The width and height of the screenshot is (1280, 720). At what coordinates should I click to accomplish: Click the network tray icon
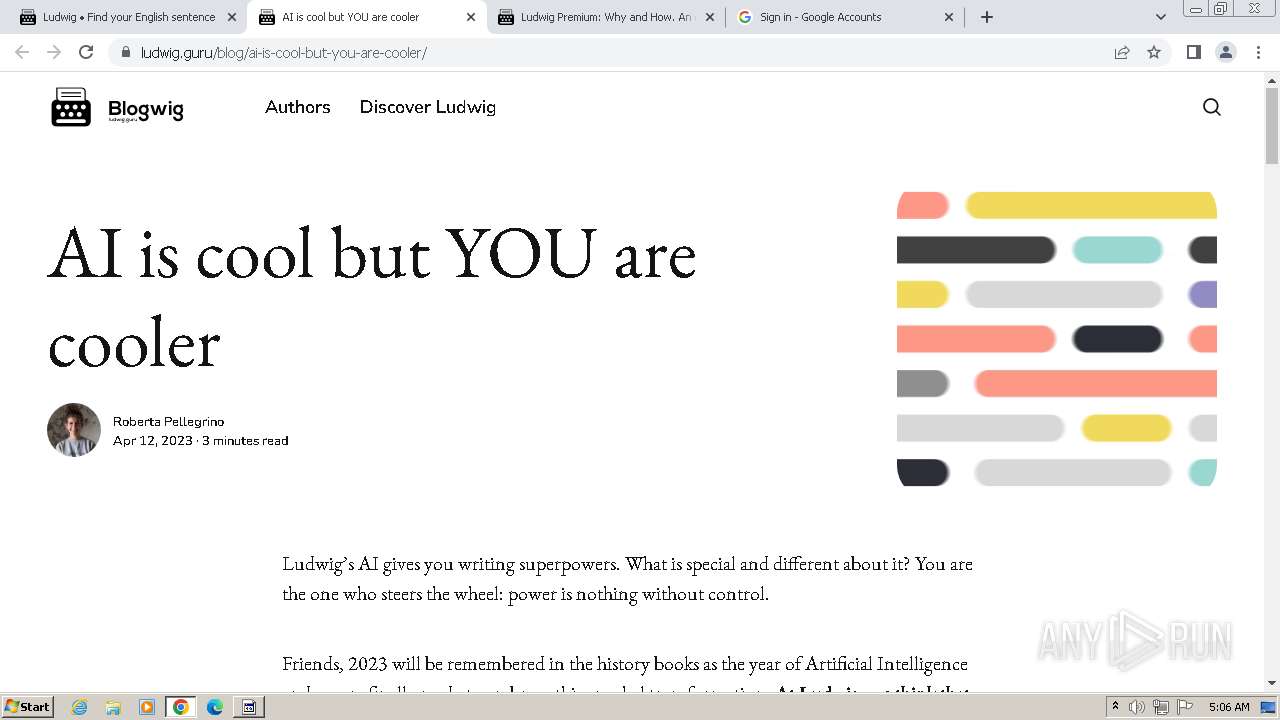point(1161,707)
